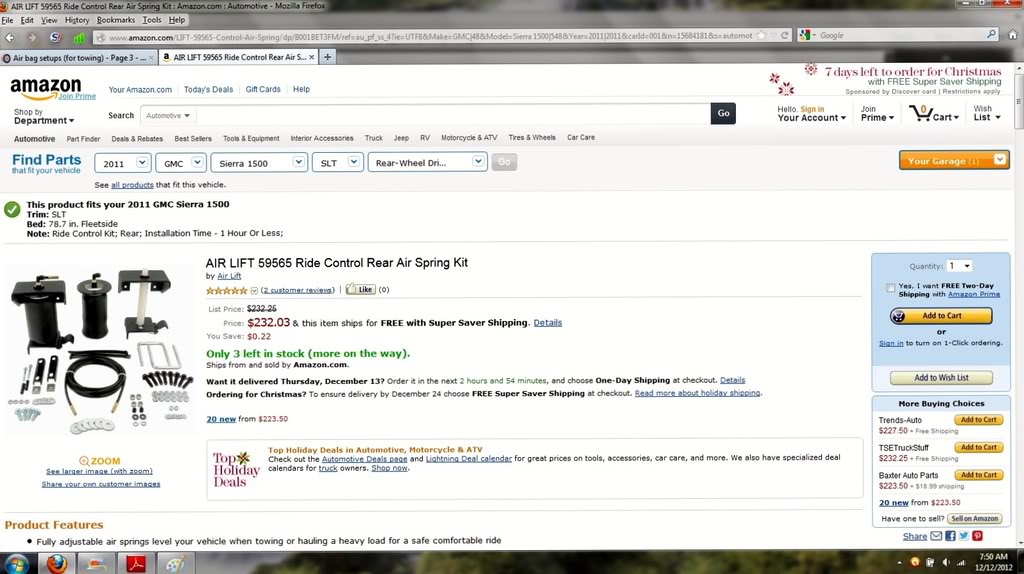This screenshot has height=574, width=1024.
Task: Open the Firefox home page icon
Action: (1012, 35)
